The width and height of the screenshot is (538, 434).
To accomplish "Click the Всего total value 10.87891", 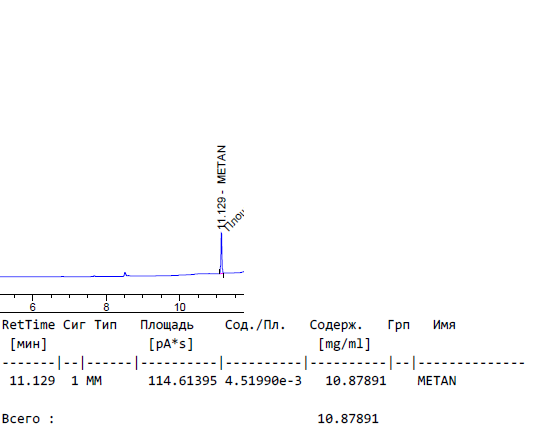I will pyautogui.click(x=348, y=419).
